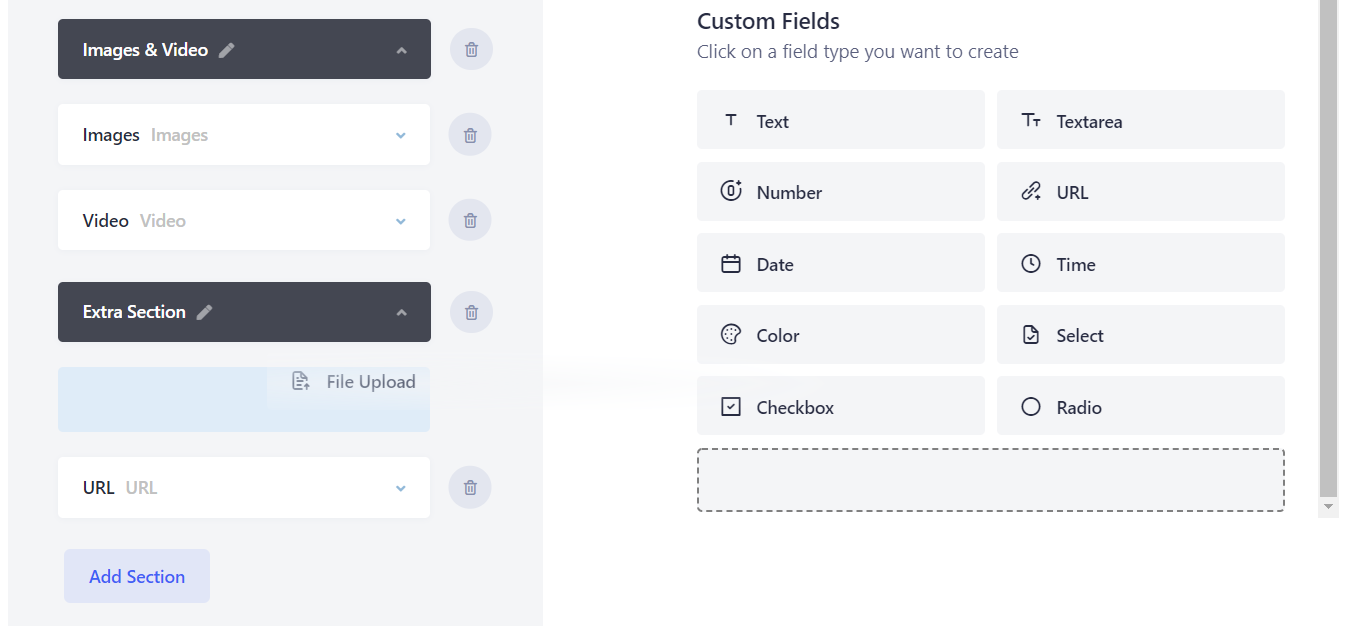Expand the Images field options
The height and width of the screenshot is (626, 1357).
(x=400, y=134)
